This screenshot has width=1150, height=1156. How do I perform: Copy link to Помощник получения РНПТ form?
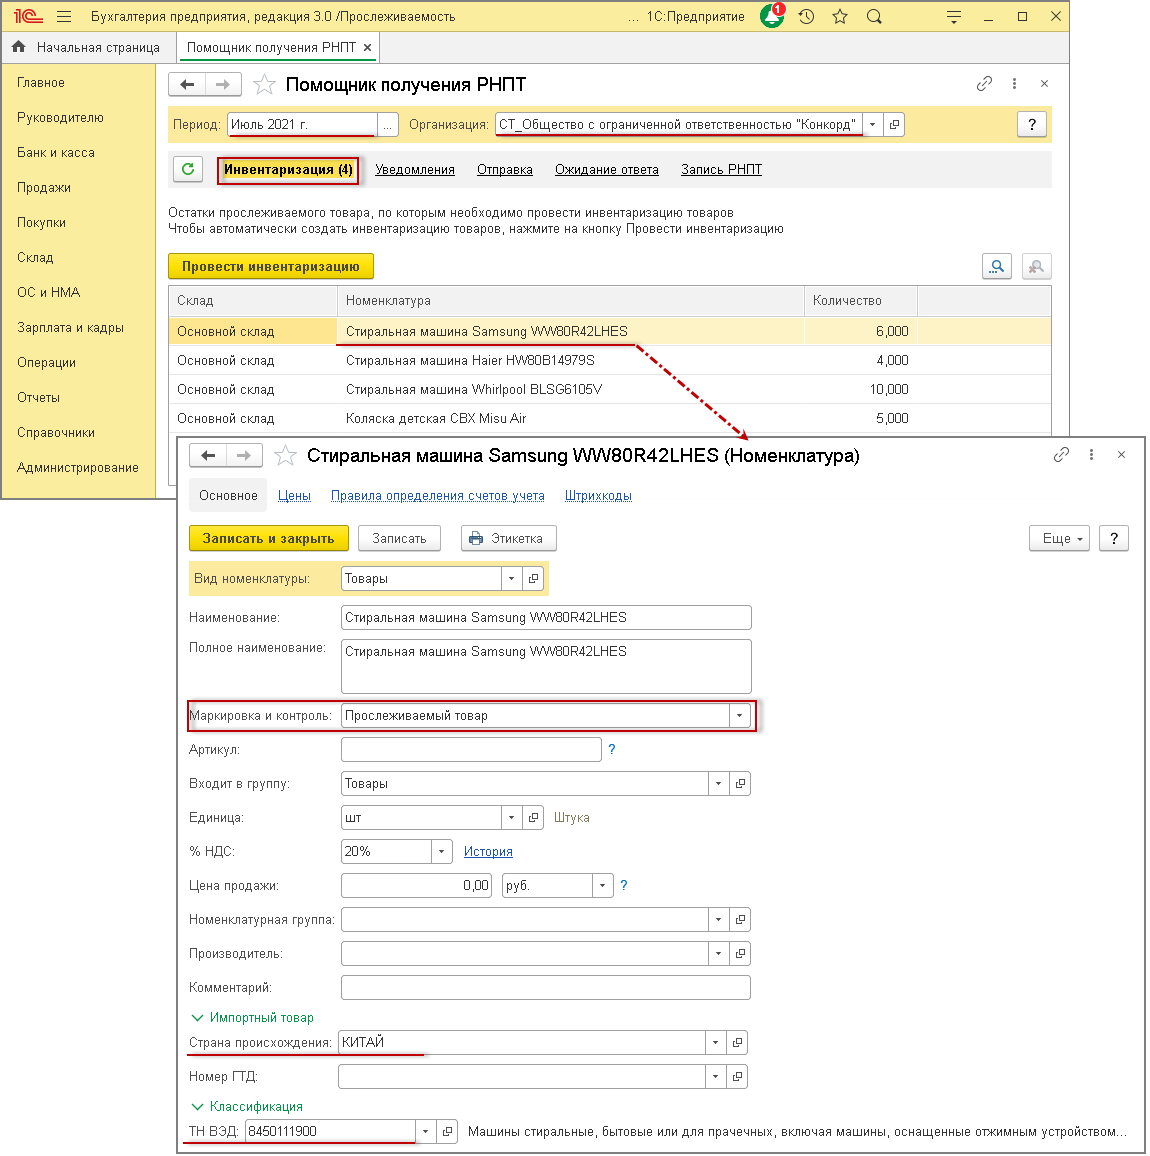tap(984, 83)
